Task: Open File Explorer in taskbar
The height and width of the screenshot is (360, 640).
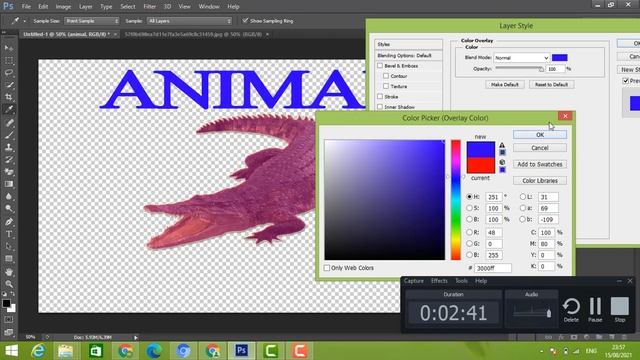Action: tap(65, 351)
